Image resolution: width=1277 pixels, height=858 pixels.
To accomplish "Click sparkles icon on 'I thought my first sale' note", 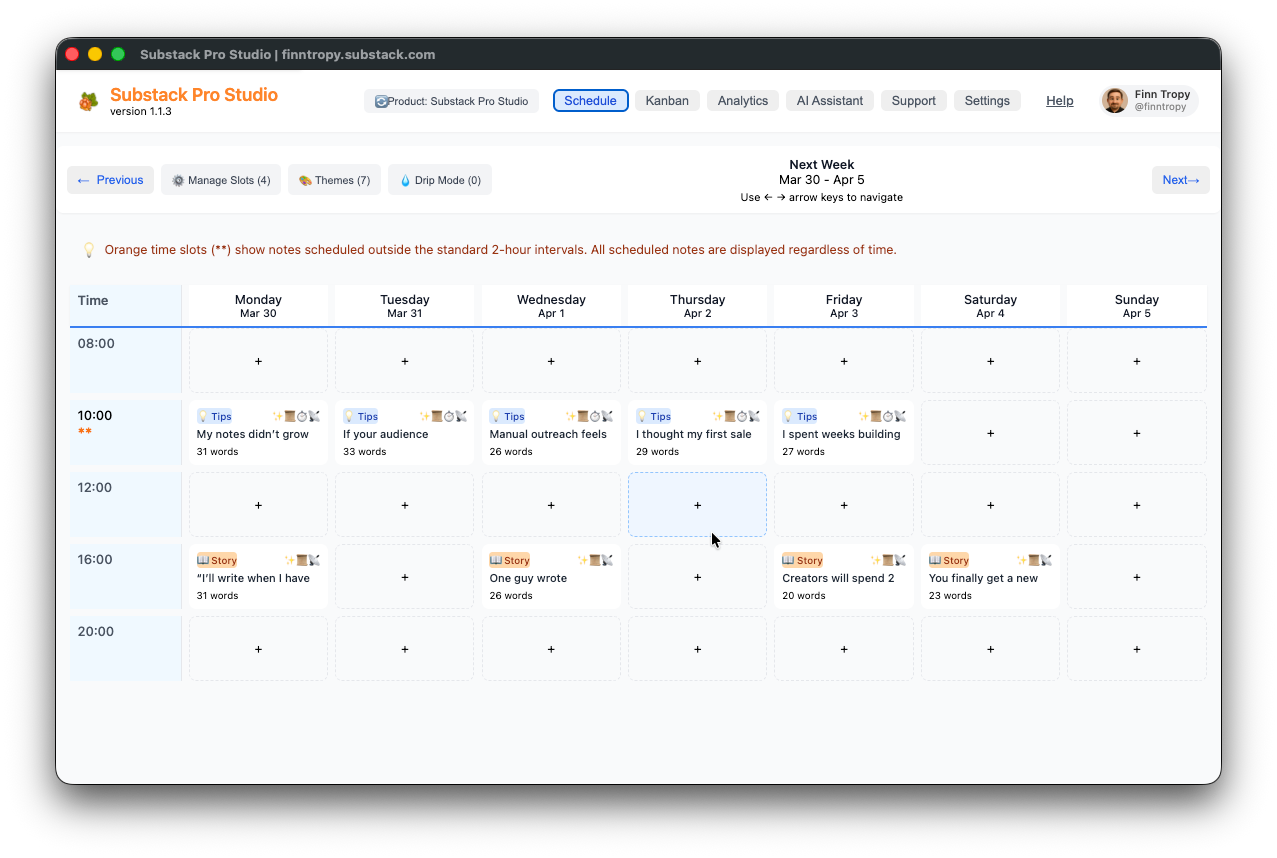I will (718, 416).
